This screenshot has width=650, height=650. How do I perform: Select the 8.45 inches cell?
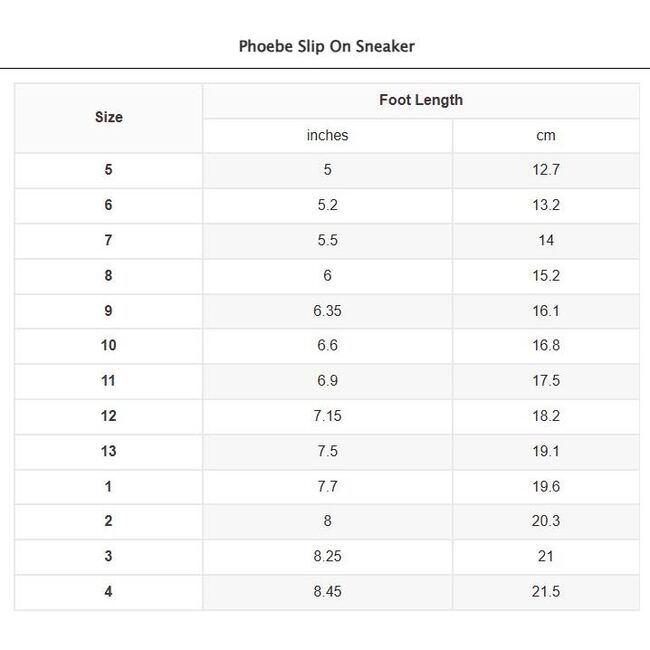[327, 592]
